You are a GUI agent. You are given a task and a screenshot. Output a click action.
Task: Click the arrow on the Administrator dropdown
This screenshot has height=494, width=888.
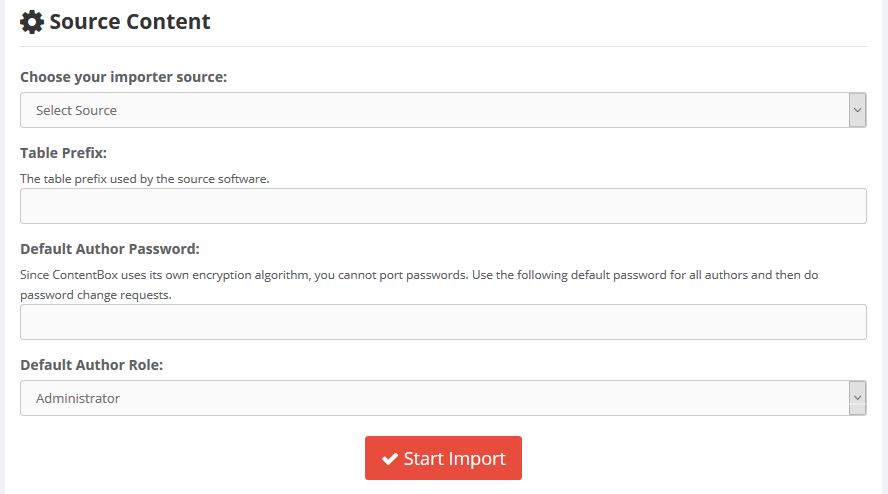click(x=857, y=398)
